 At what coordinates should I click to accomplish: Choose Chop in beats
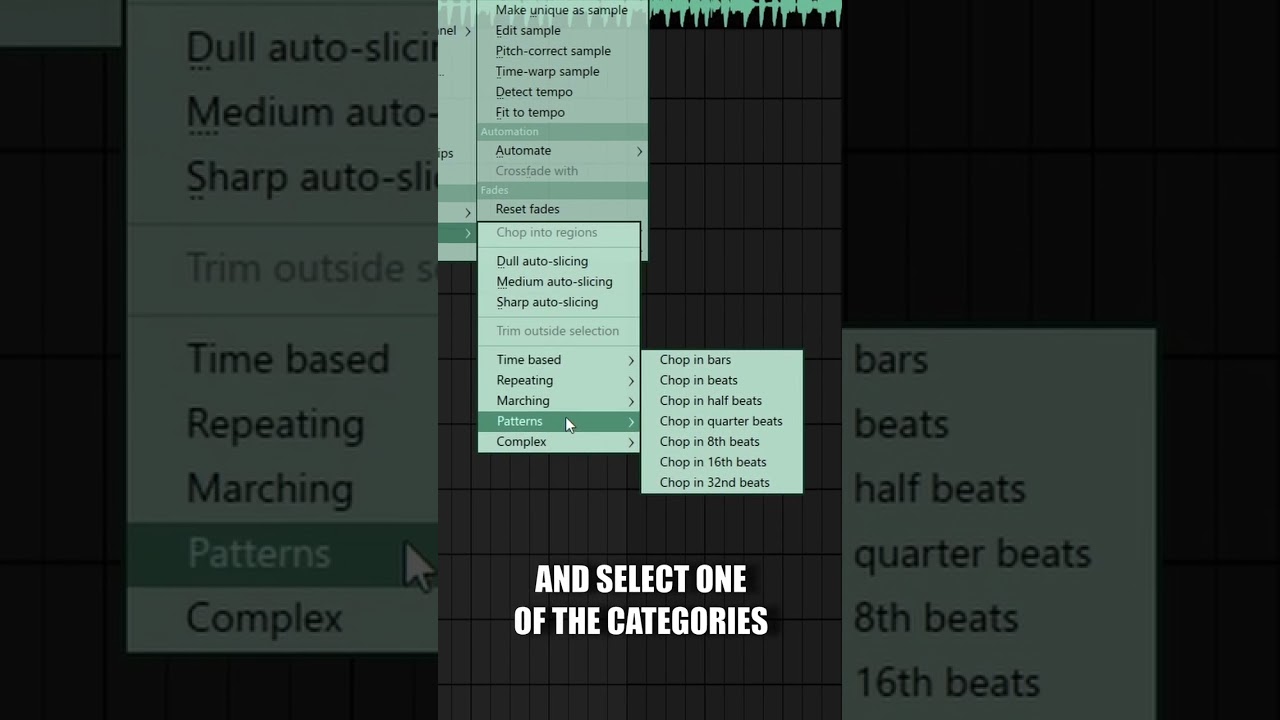721,380
